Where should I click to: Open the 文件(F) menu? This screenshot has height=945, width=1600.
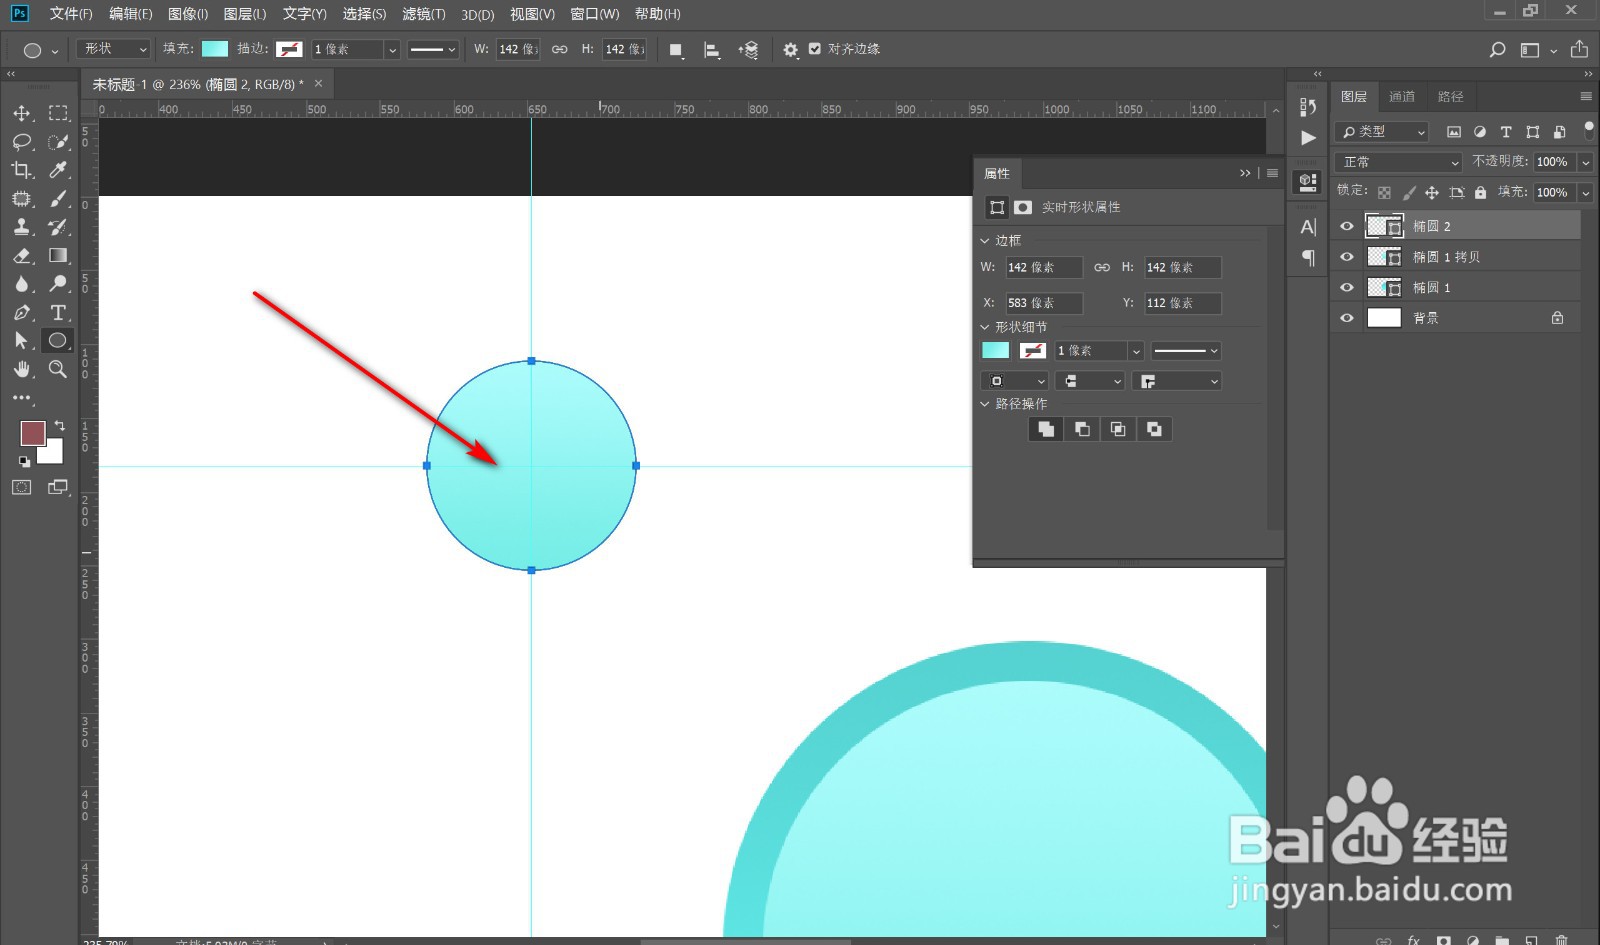(70, 14)
